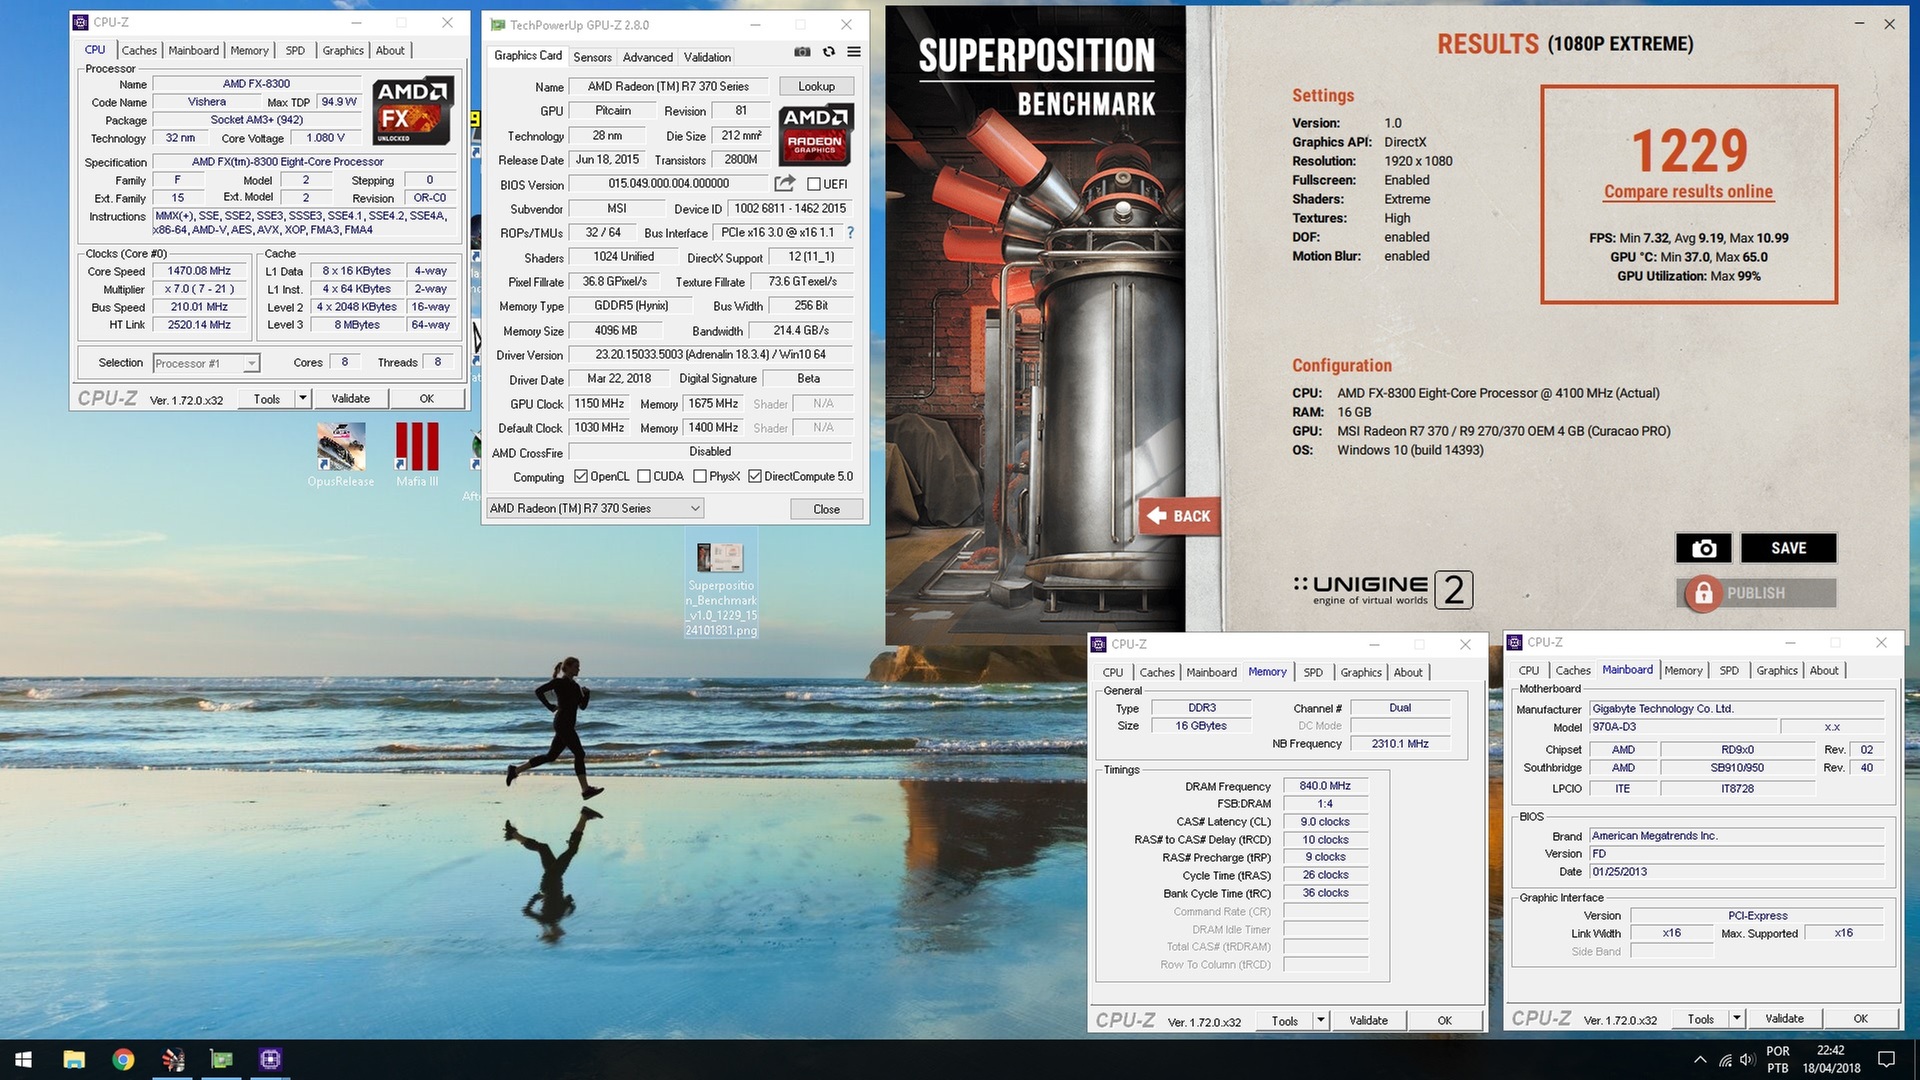Switch to the Graphics tab in the CPU-Z Mainboard window
Image resolution: width=1920 pixels, height=1080 pixels.
(x=1777, y=670)
